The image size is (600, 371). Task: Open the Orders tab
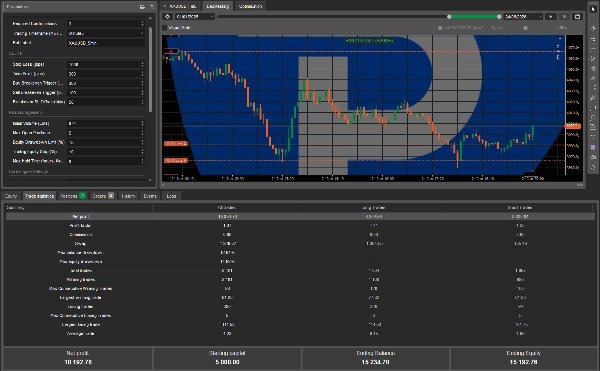coord(103,196)
